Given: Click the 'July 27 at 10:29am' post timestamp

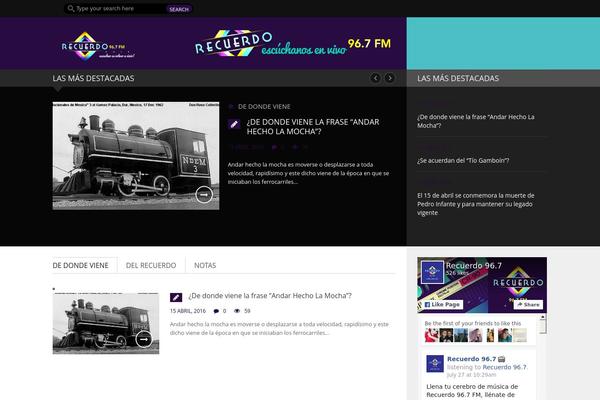Looking at the screenshot, I should point(471,375).
